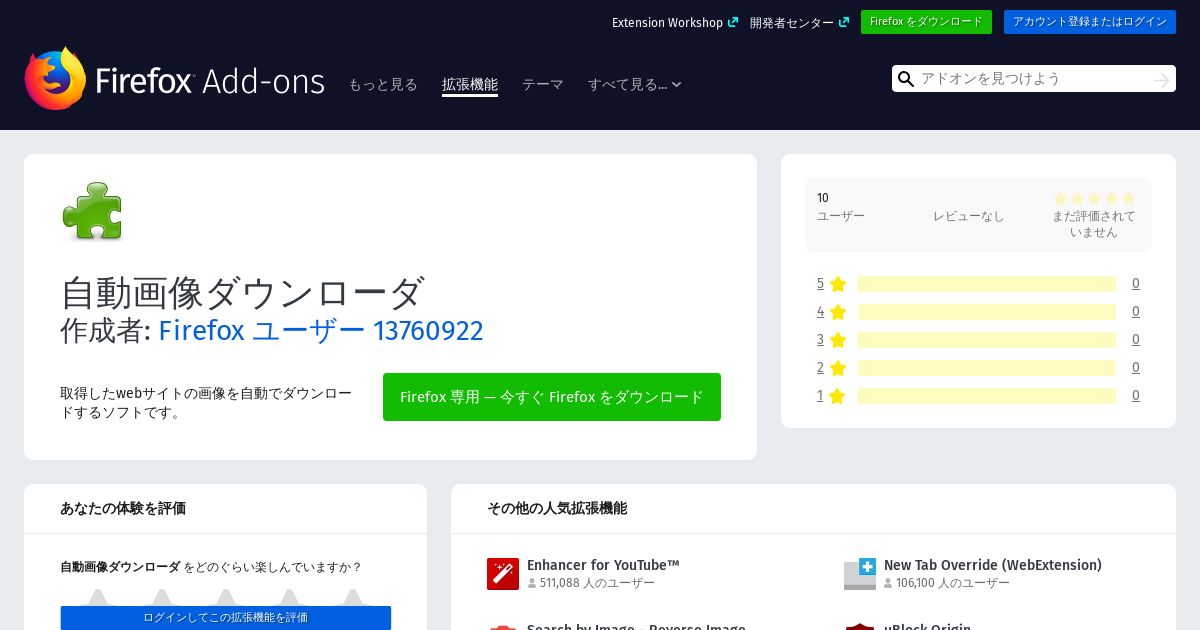This screenshot has width=1200, height=630.
Task: Click ログインしてこの拡張機能を評価 button
Action: pos(226,618)
